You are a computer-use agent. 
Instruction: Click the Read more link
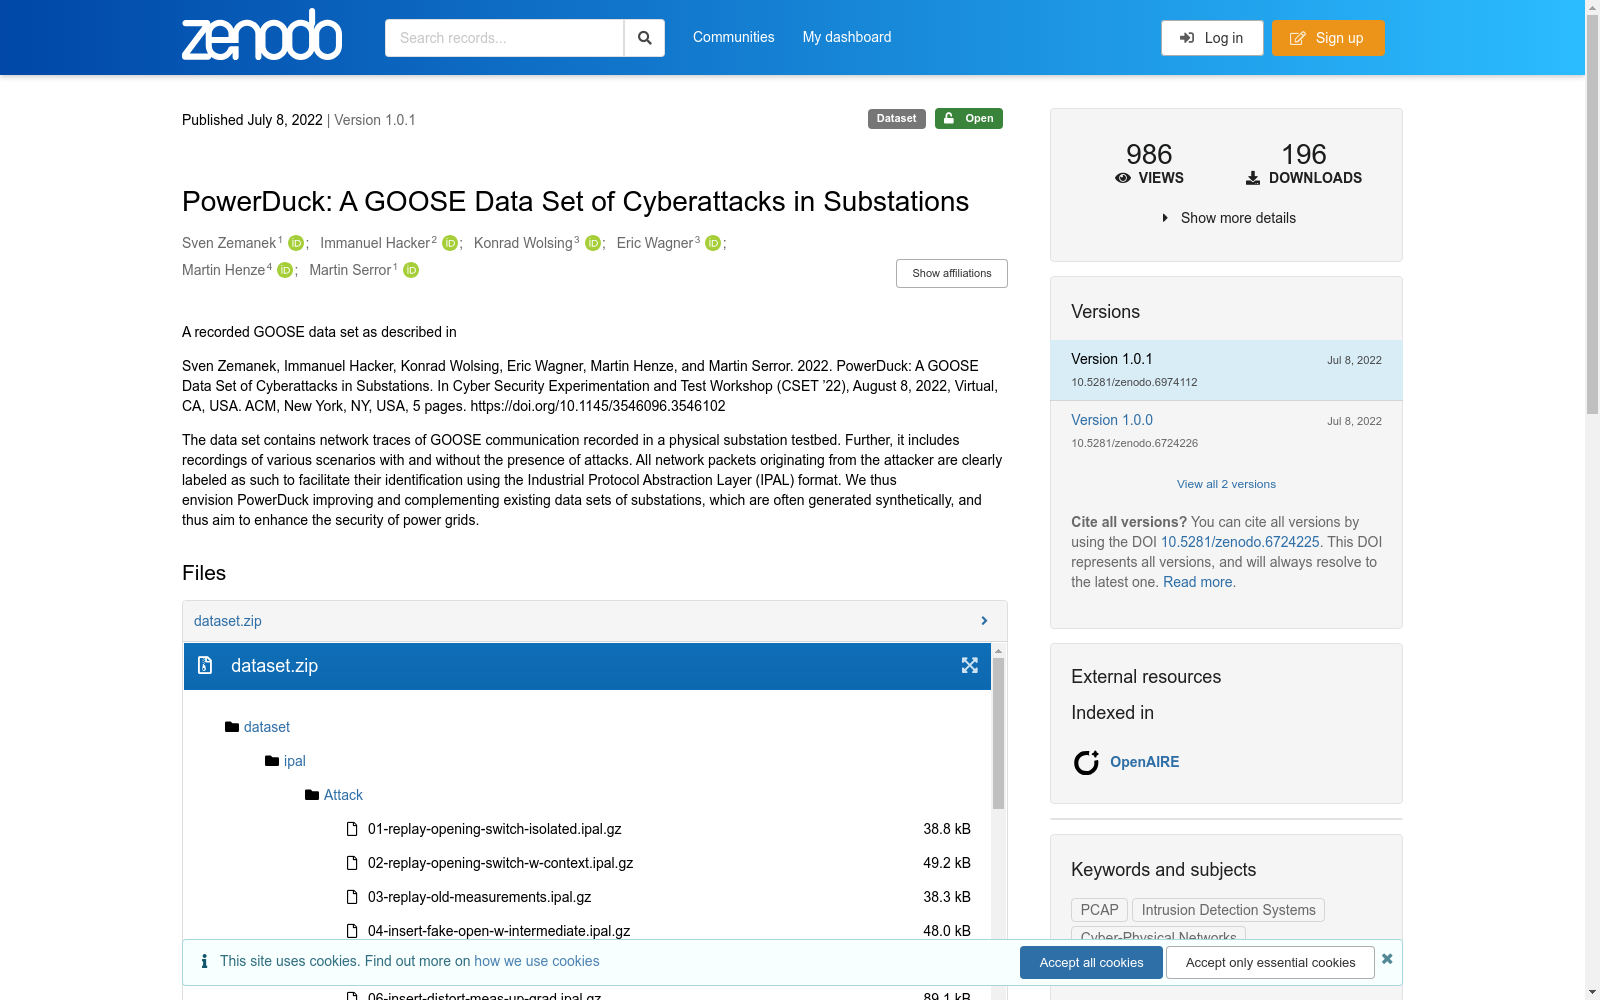click(x=1198, y=582)
